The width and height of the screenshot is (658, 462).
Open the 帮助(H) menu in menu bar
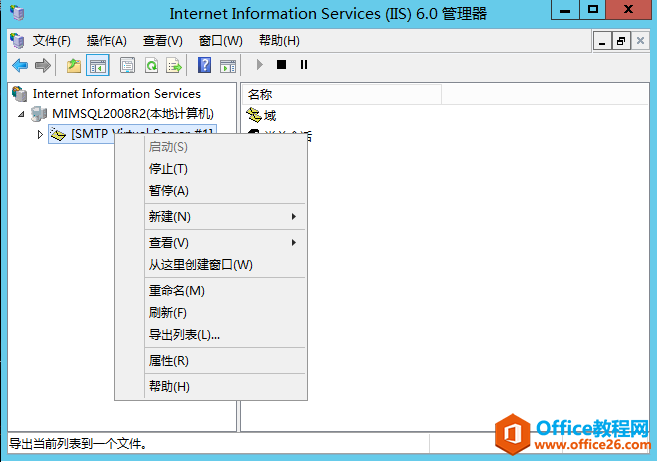279,41
